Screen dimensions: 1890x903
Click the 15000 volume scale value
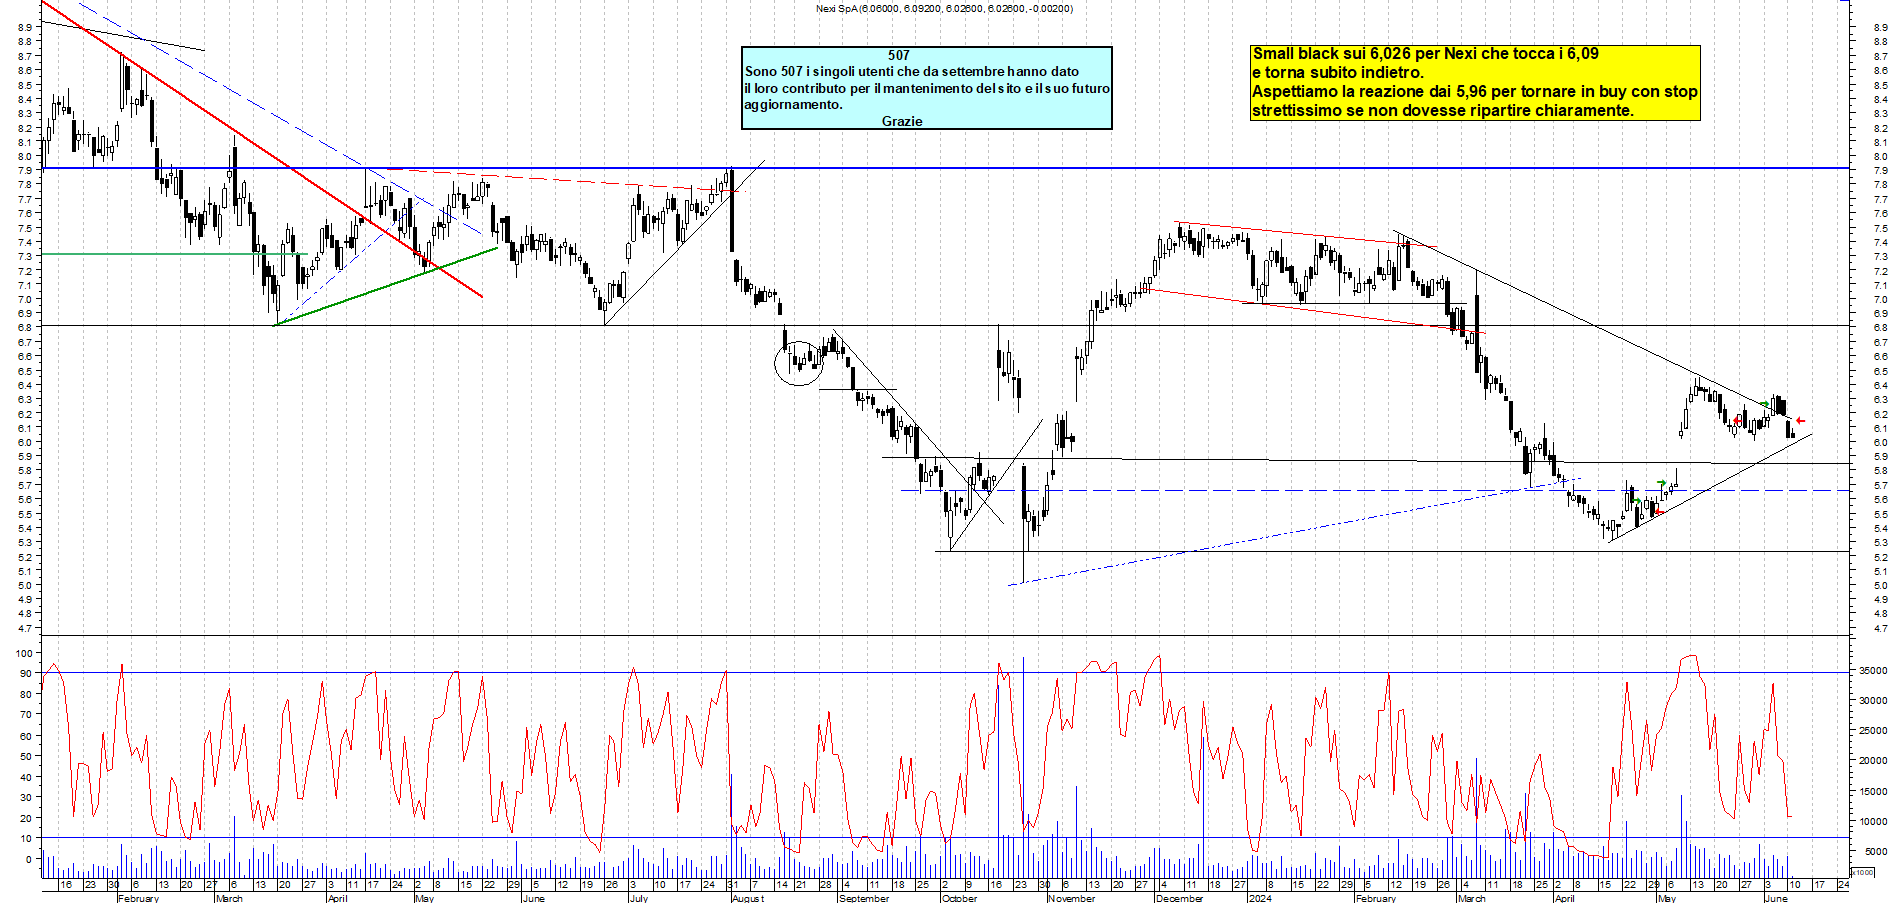[x=1873, y=792]
